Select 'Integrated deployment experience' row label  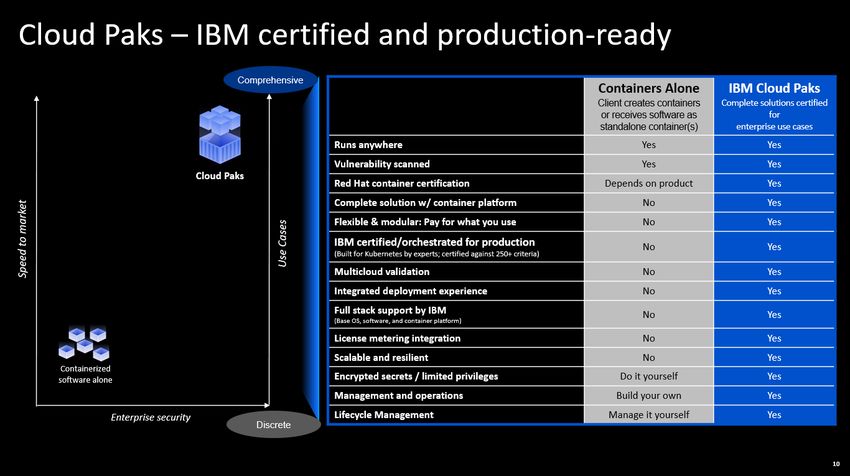pos(410,291)
